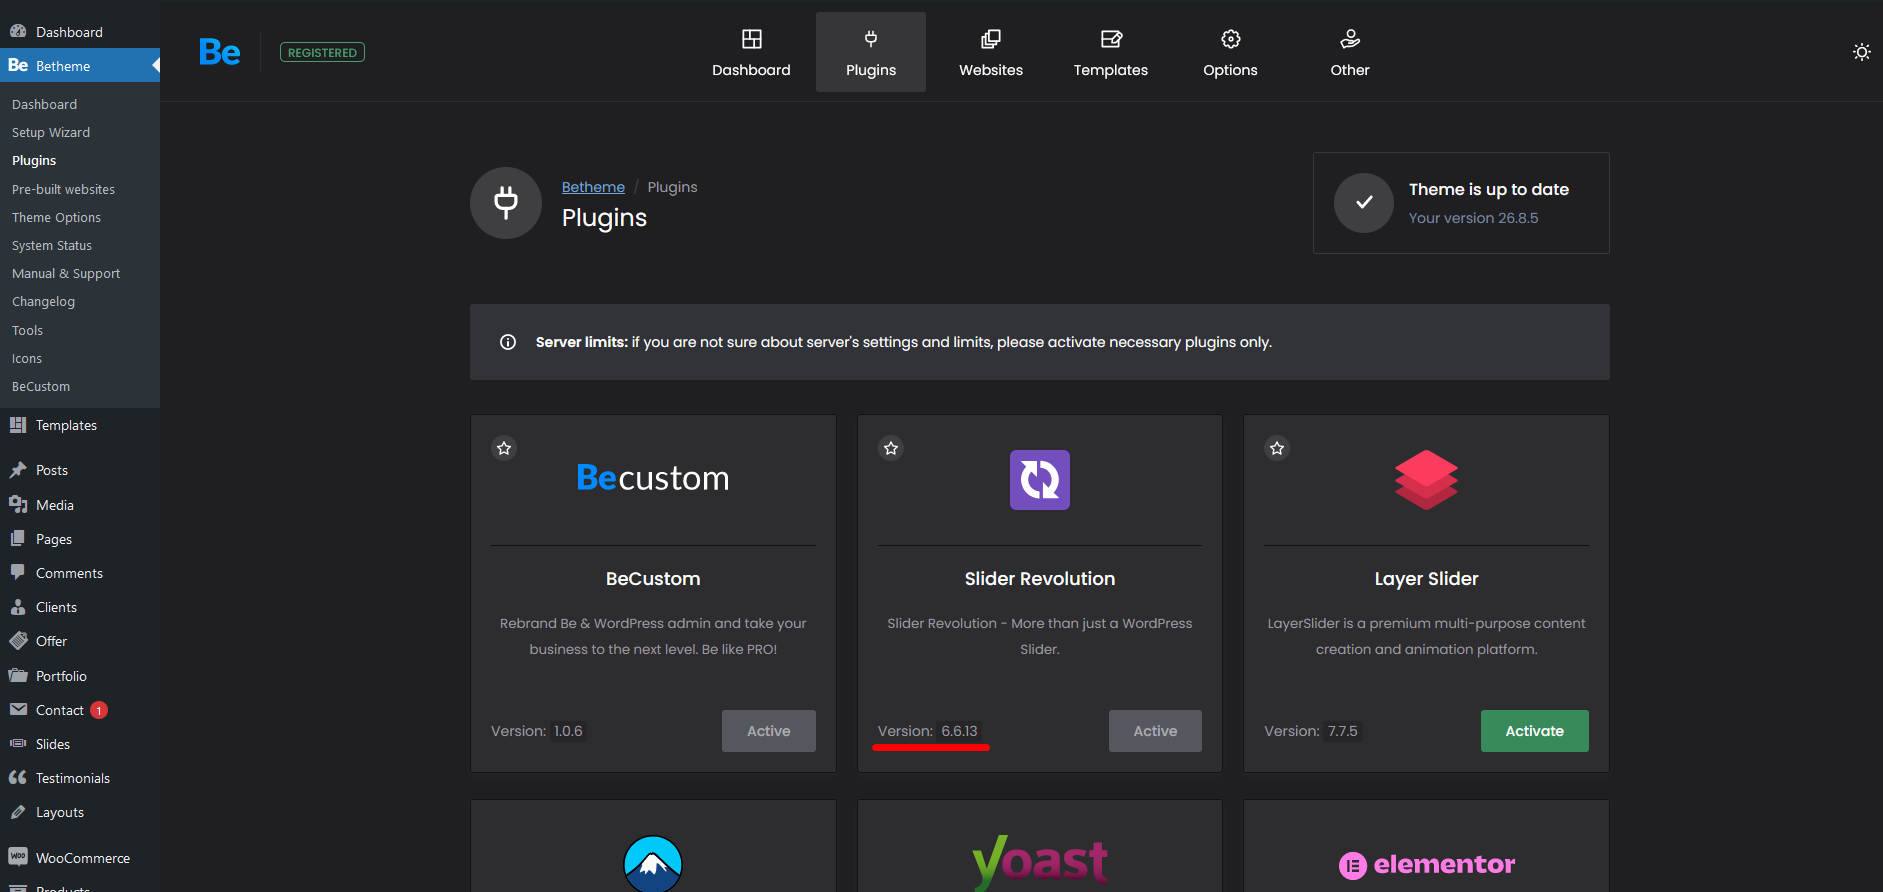Switch to the Templates tab in the top navigation
This screenshot has width=1883, height=892.
(x=1111, y=52)
